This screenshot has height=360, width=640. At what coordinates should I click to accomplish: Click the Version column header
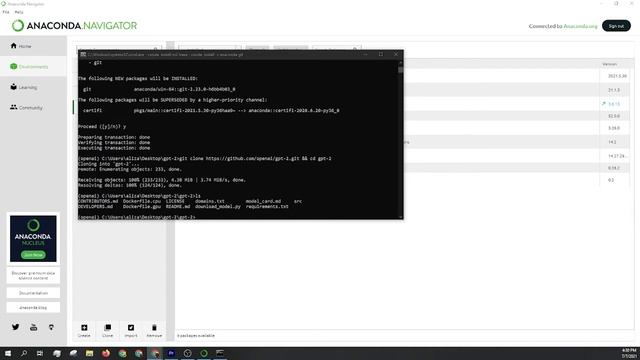tap(609, 64)
